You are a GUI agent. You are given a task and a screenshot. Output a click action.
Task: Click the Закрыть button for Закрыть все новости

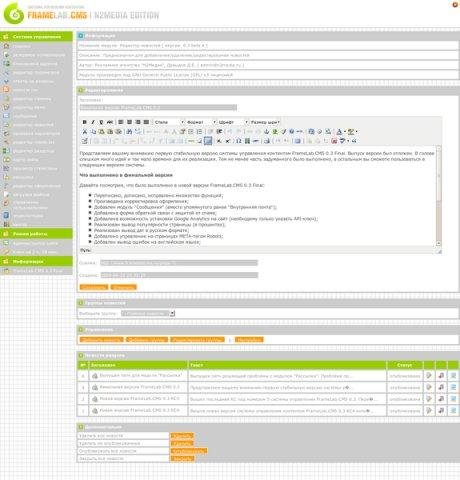tap(182, 459)
